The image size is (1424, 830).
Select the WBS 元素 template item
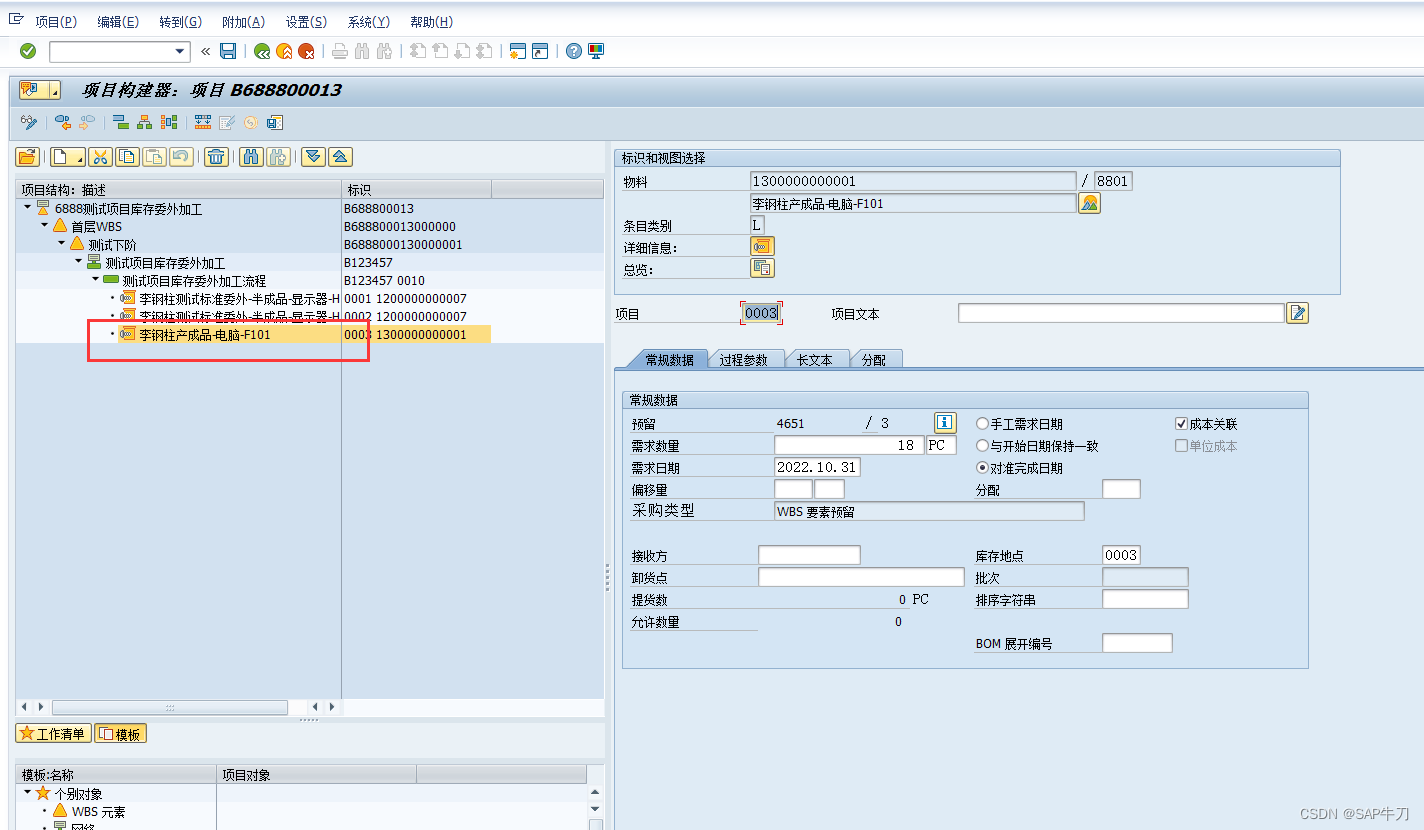[99, 812]
